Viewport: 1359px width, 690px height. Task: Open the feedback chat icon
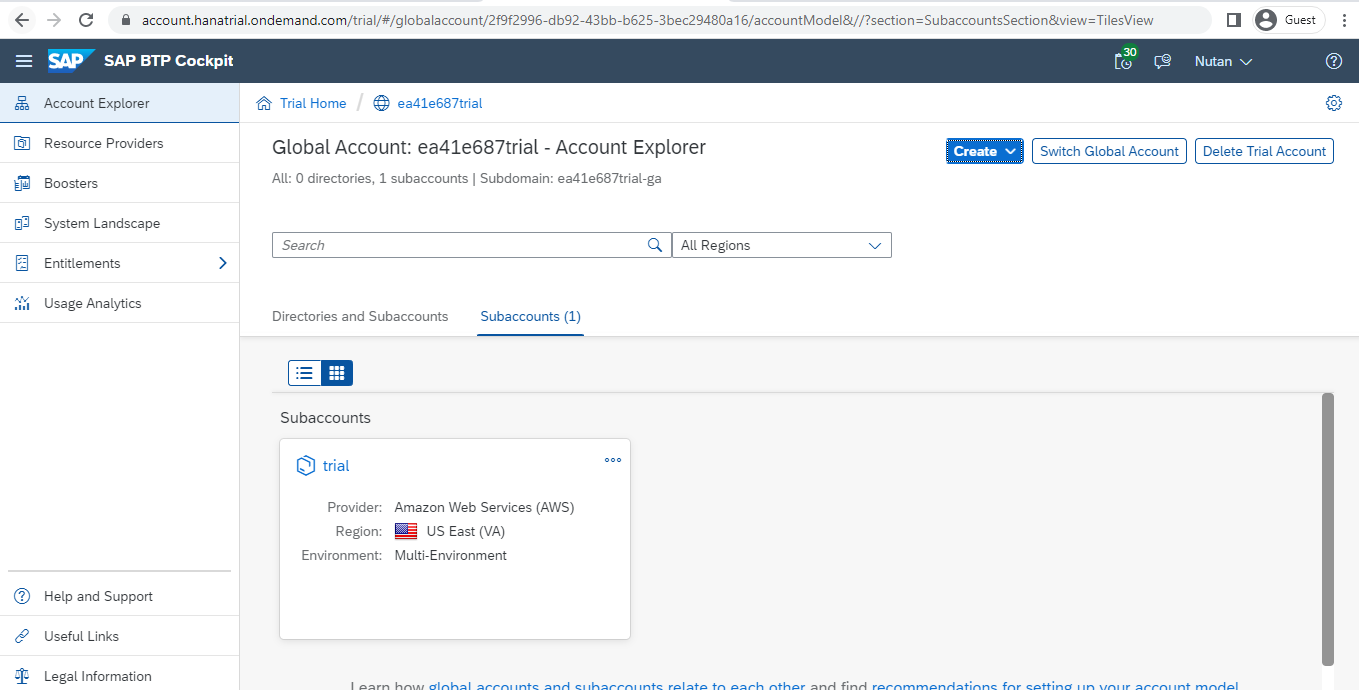[1162, 61]
